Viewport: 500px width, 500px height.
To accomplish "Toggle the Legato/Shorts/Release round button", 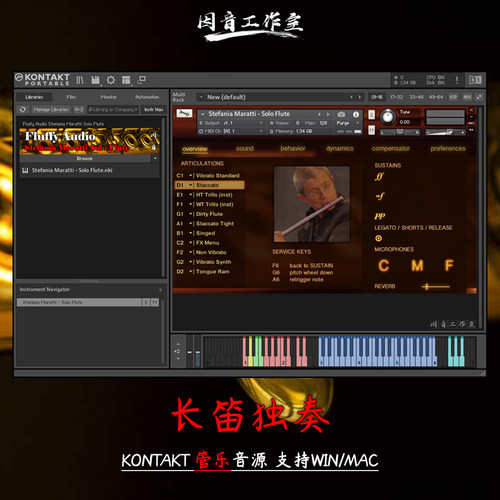I will pos(378,238).
